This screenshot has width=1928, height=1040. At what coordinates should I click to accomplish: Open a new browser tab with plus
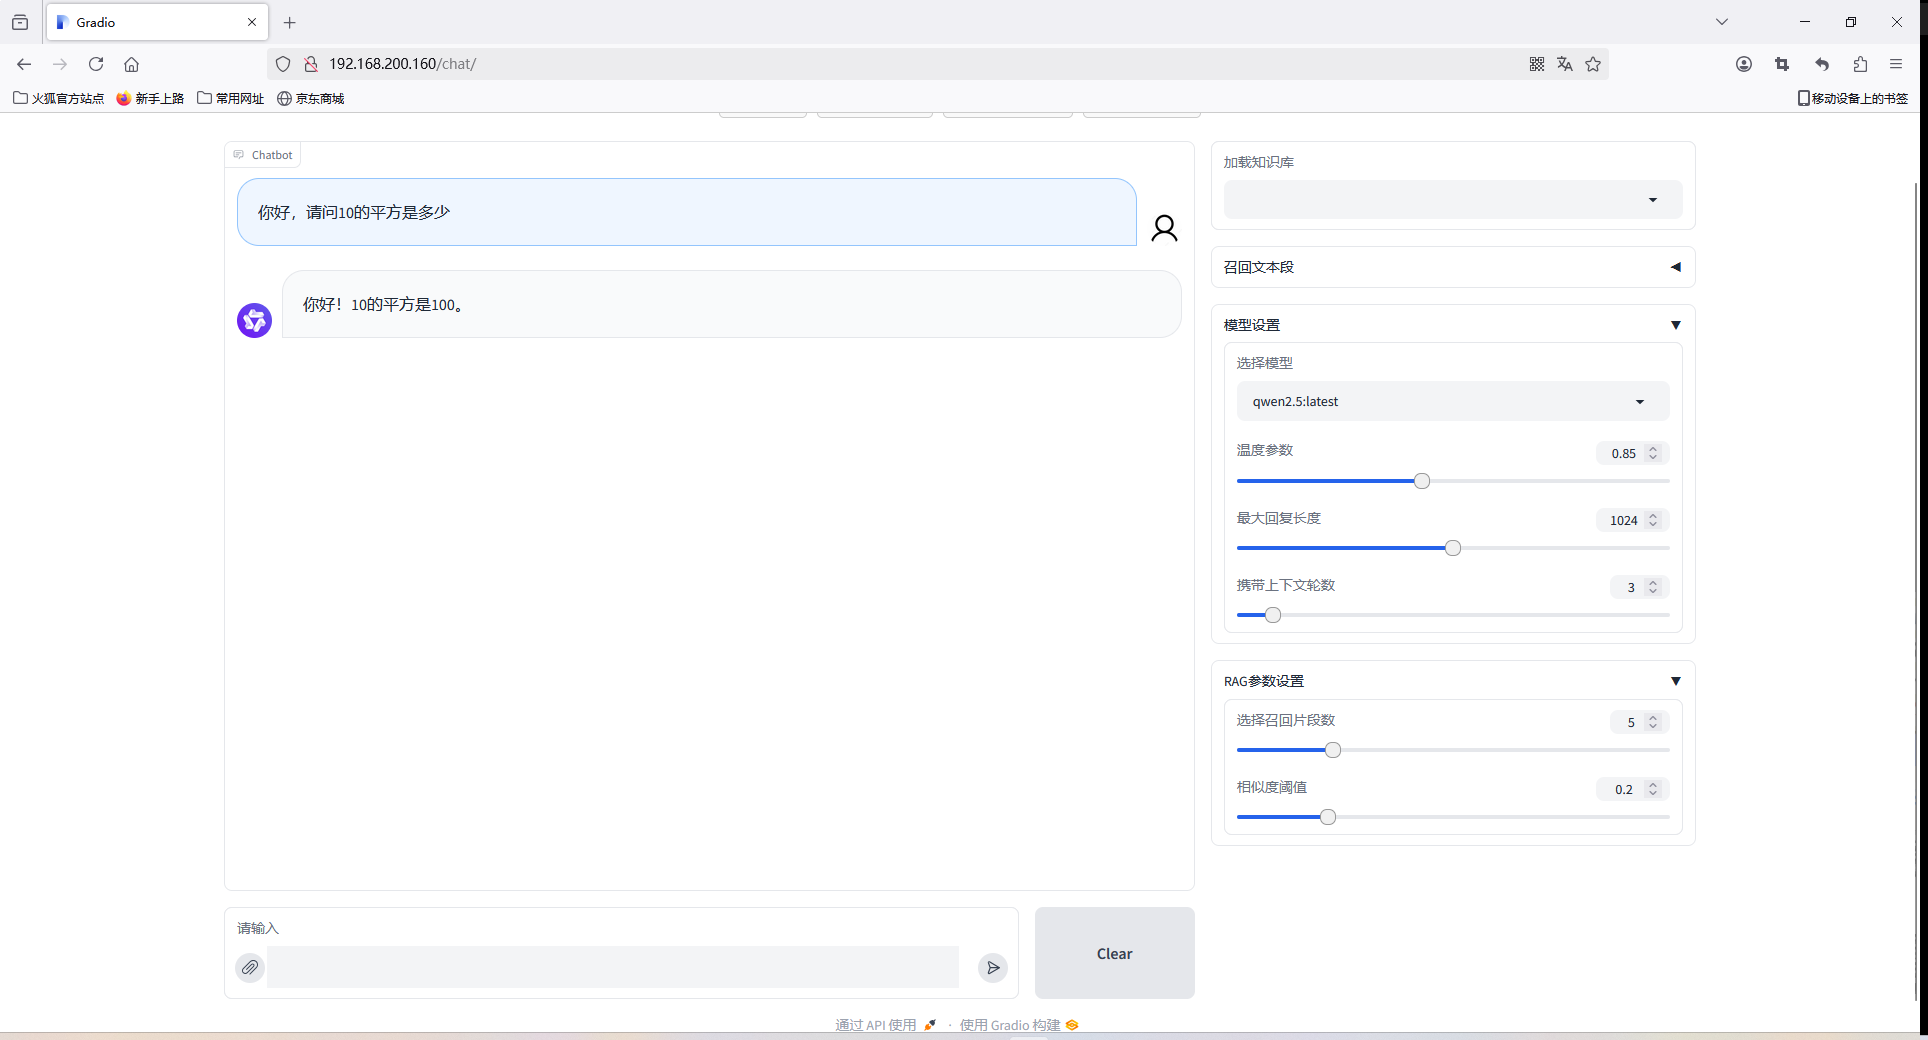pos(290,22)
